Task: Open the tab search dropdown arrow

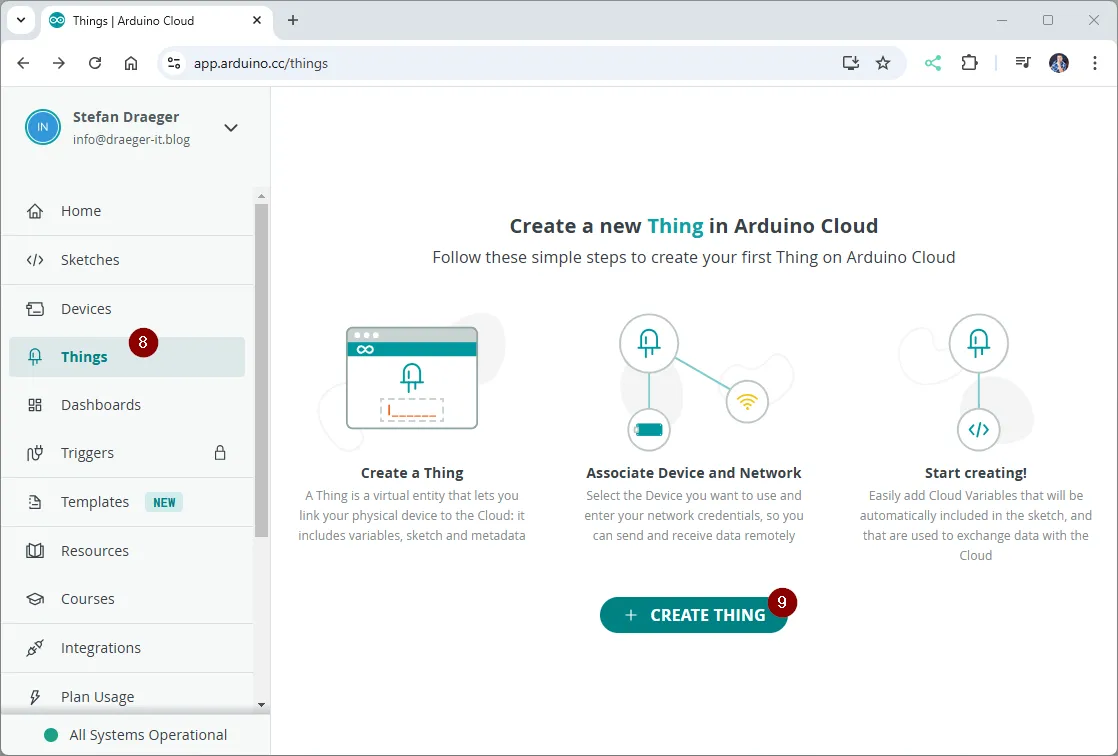Action: click(20, 20)
